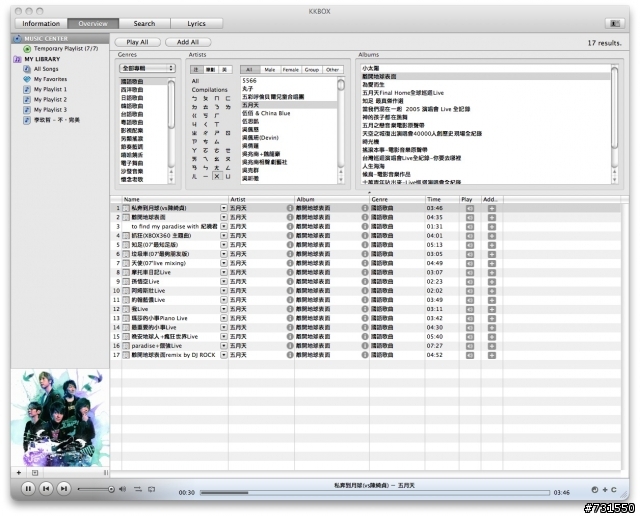The width and height of the screenshot is (640, 516).
Task: Play the song in row 1
Action: tap(470, 208)
